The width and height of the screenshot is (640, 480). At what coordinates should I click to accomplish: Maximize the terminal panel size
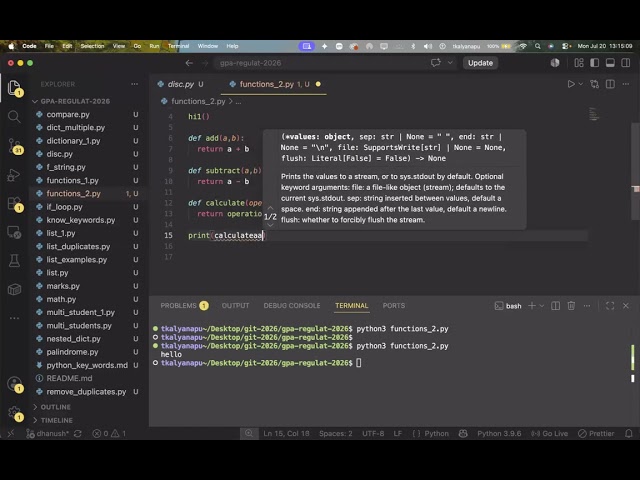pos(610,306)
